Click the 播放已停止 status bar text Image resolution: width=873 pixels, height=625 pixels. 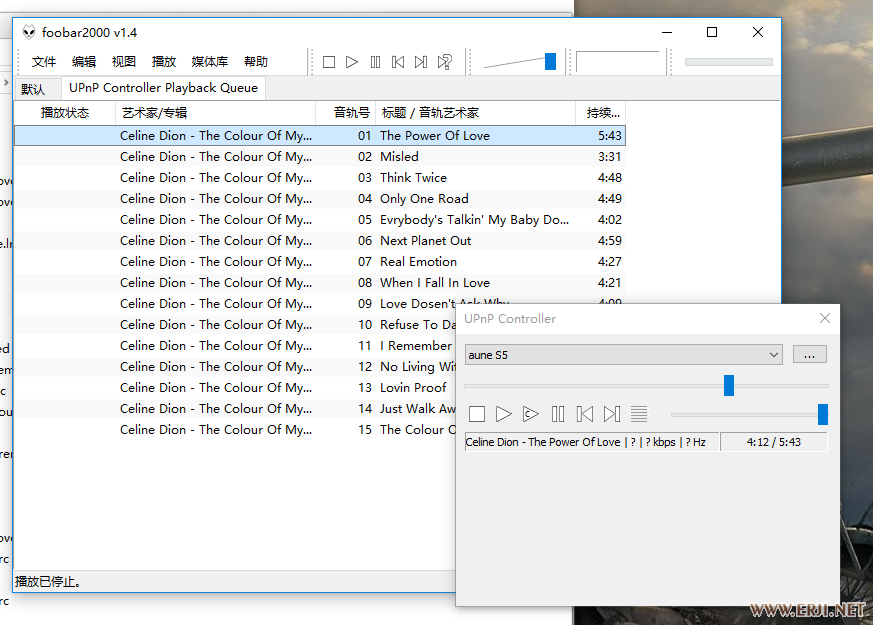(48, 582)
